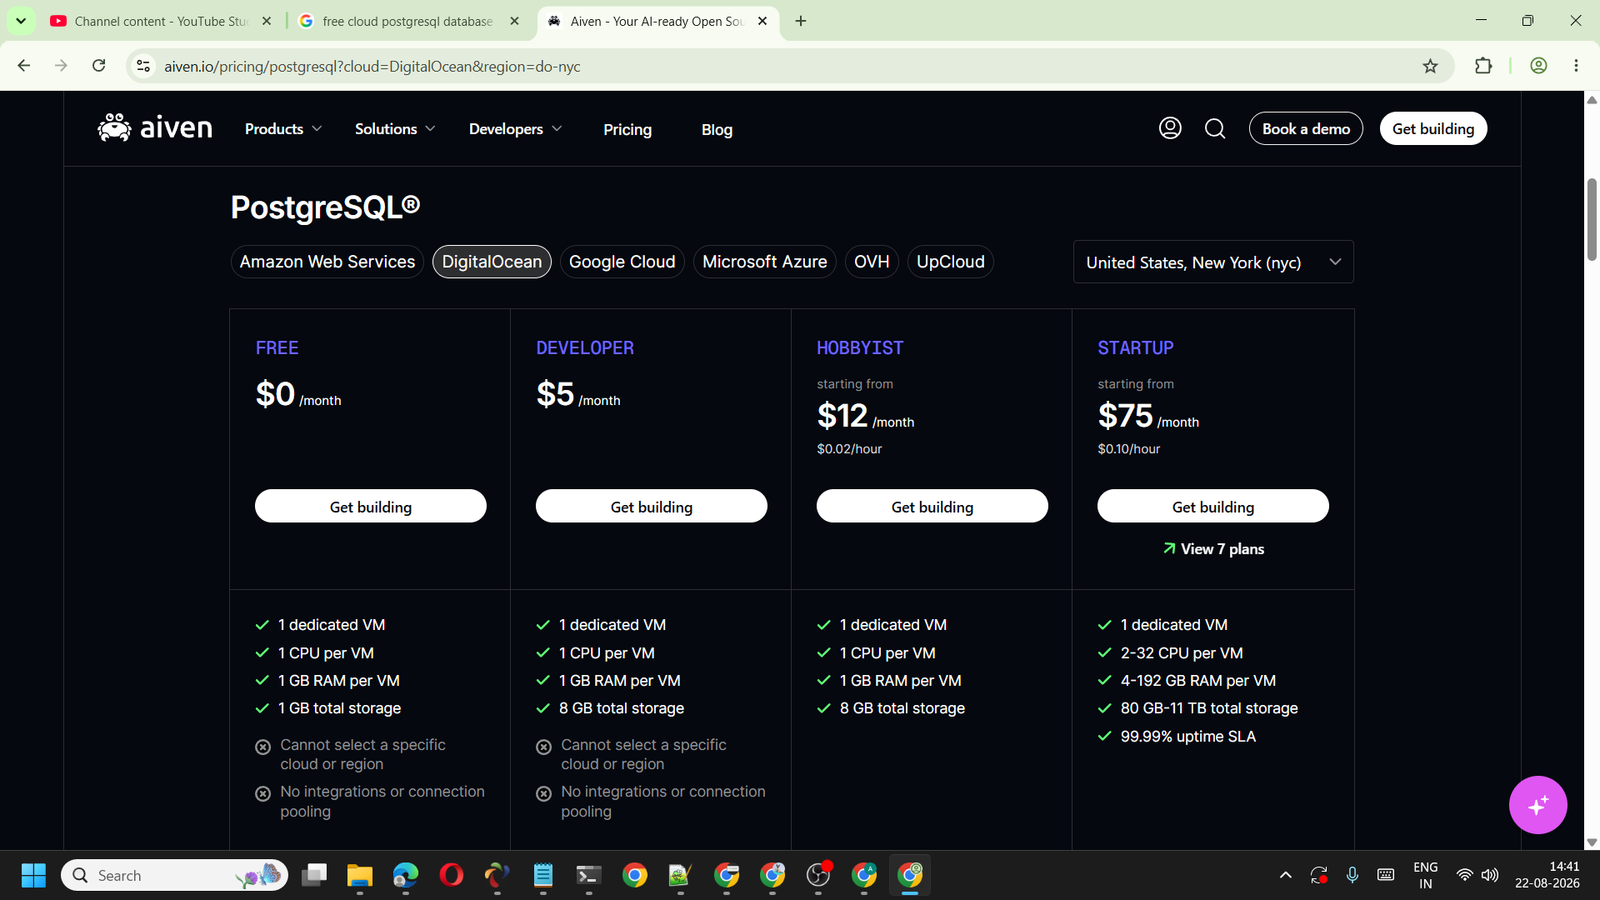
Task: Reload the current page
Action: [x=98, y=66]
